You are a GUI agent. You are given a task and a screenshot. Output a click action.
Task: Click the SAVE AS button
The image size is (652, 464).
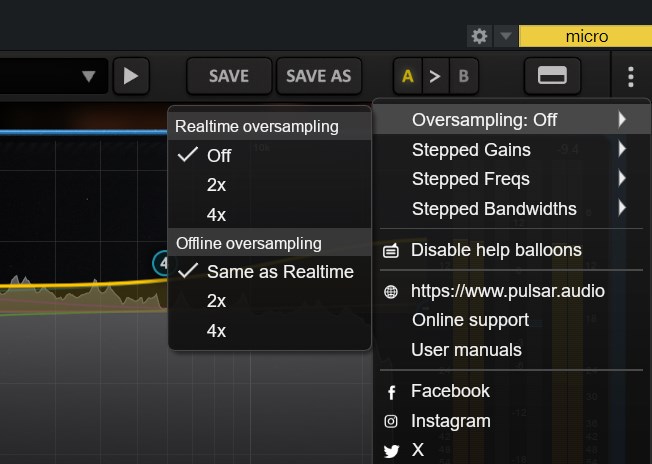(x=319, y=76)
